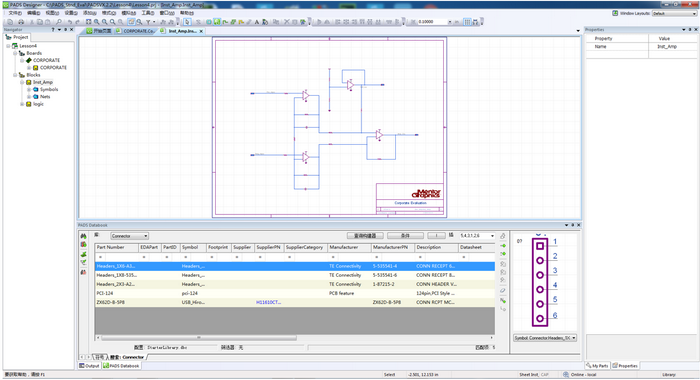
Task: Click the Add Part (DataBook) teal icon
Action: pos(208,22)
